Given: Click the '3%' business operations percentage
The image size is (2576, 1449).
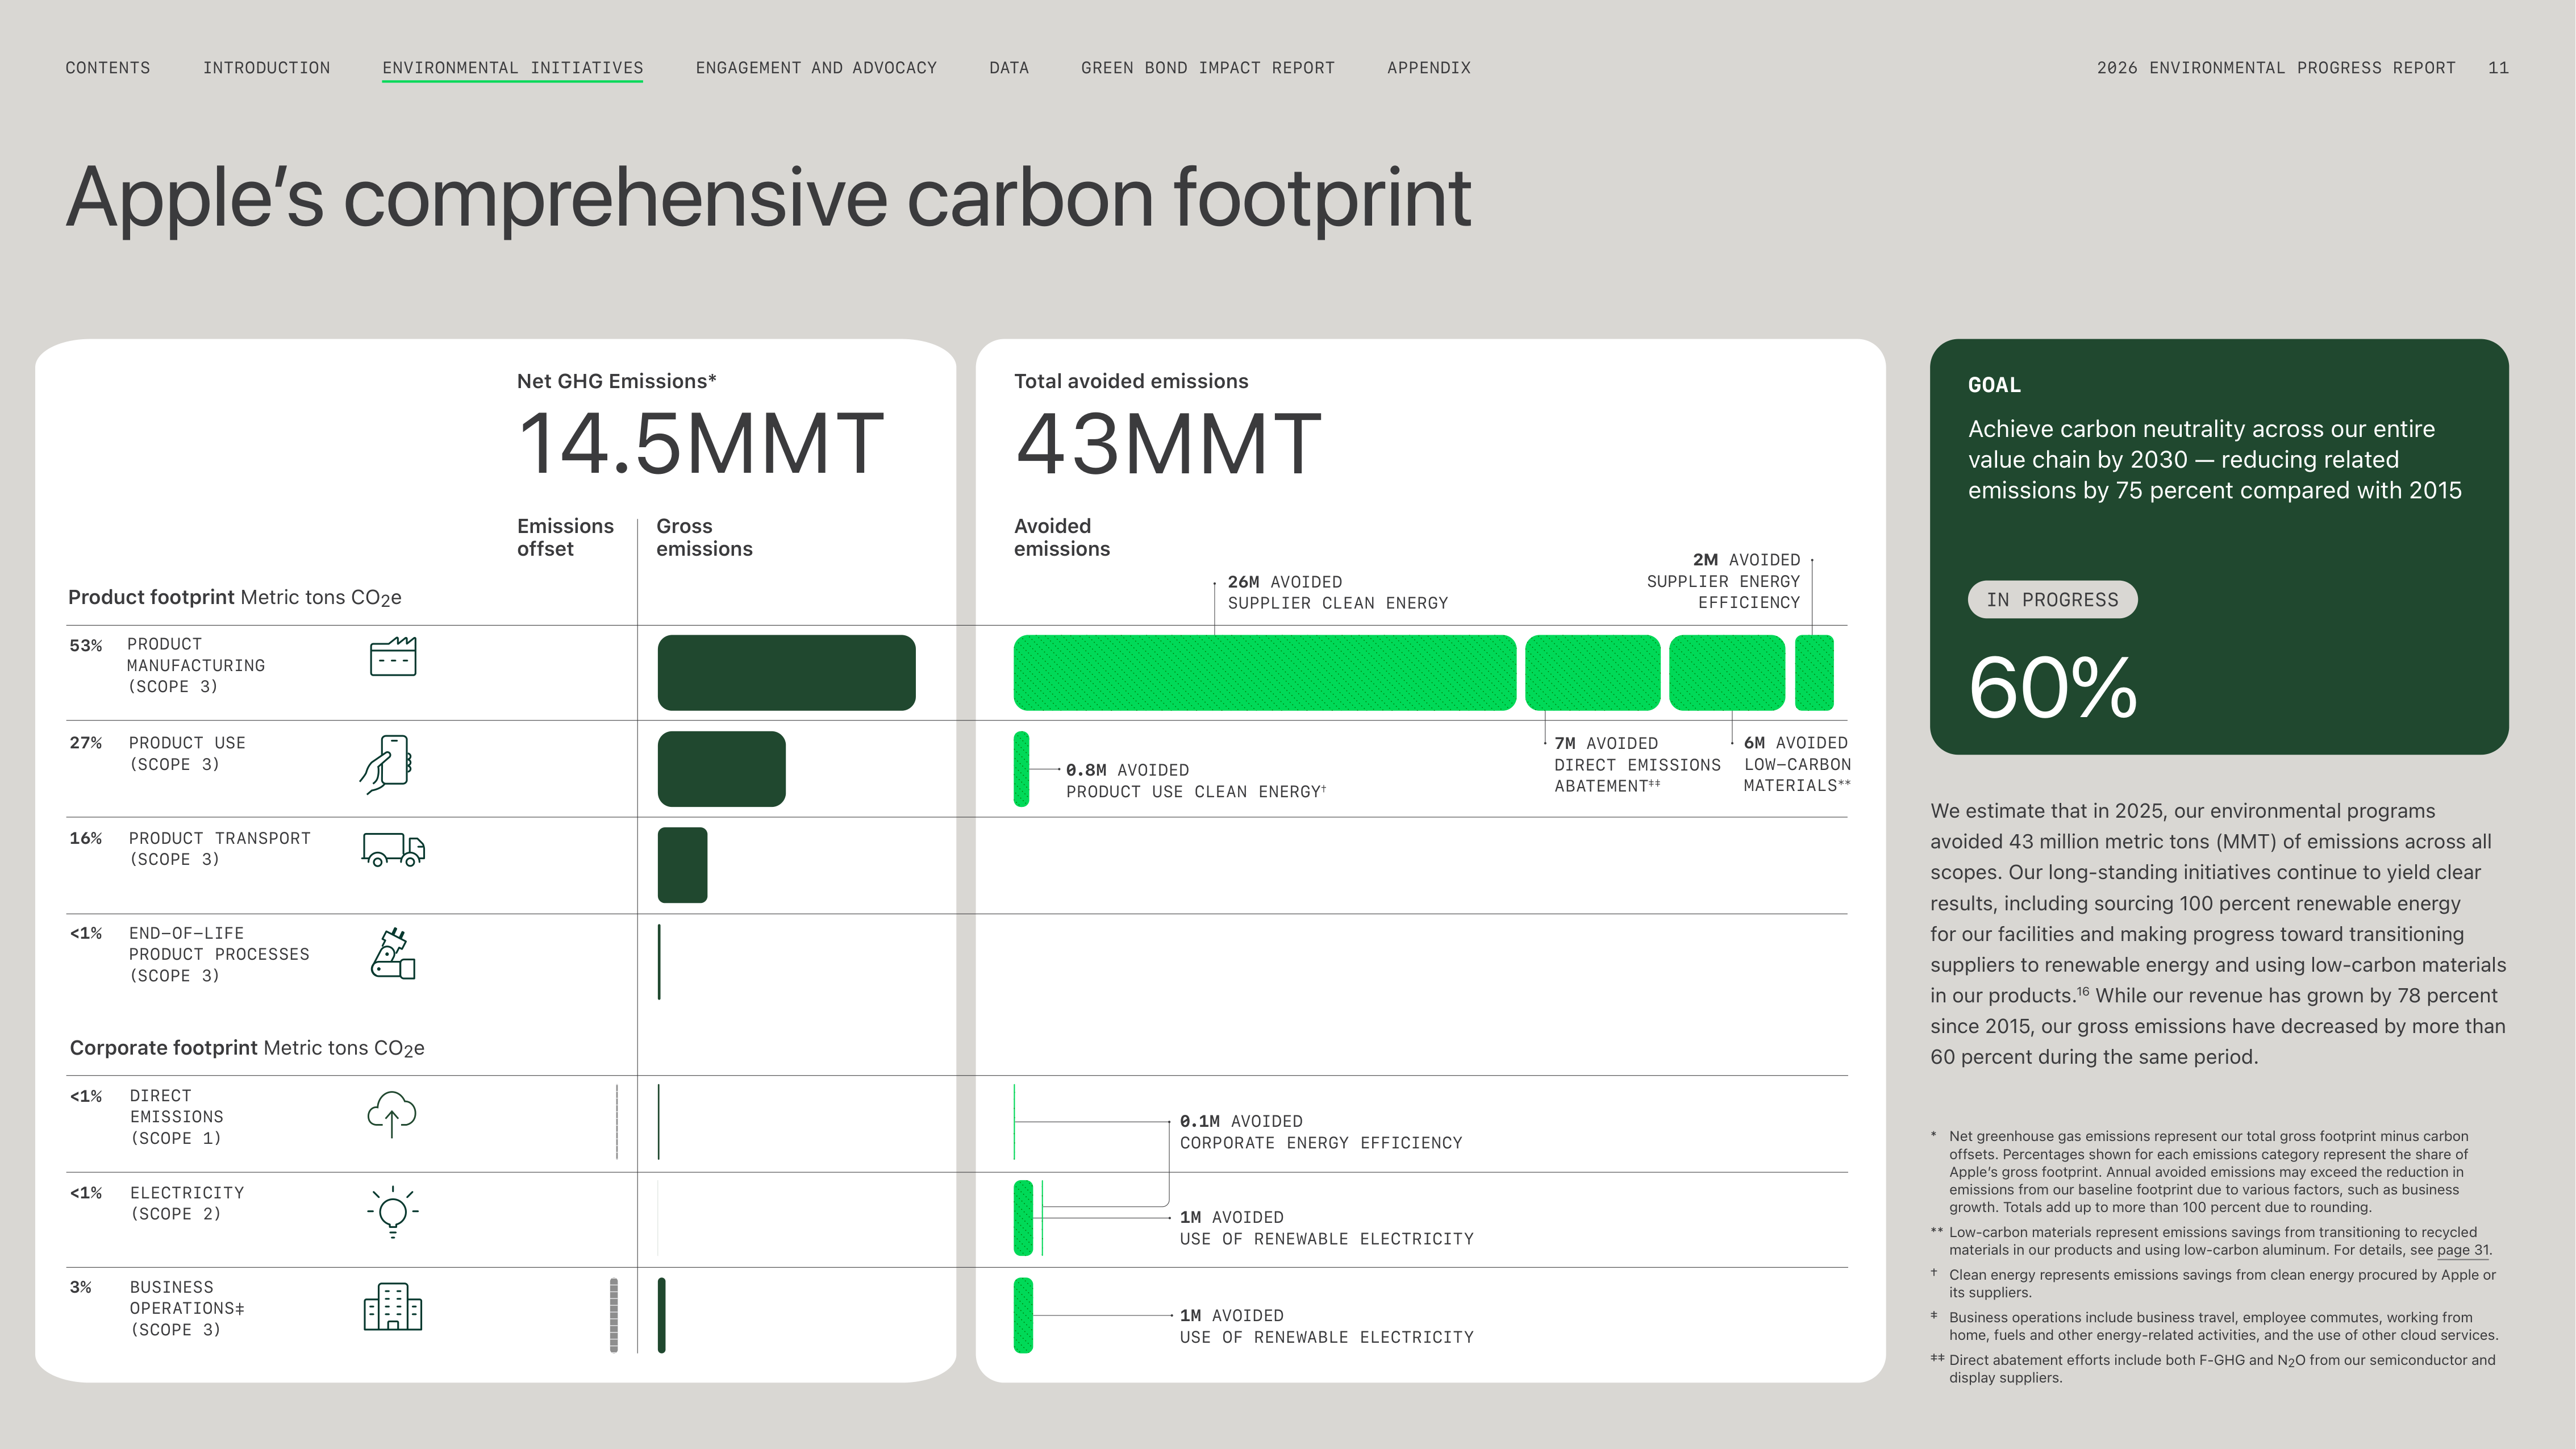Looking at the screenshot, I should 81,1287.
